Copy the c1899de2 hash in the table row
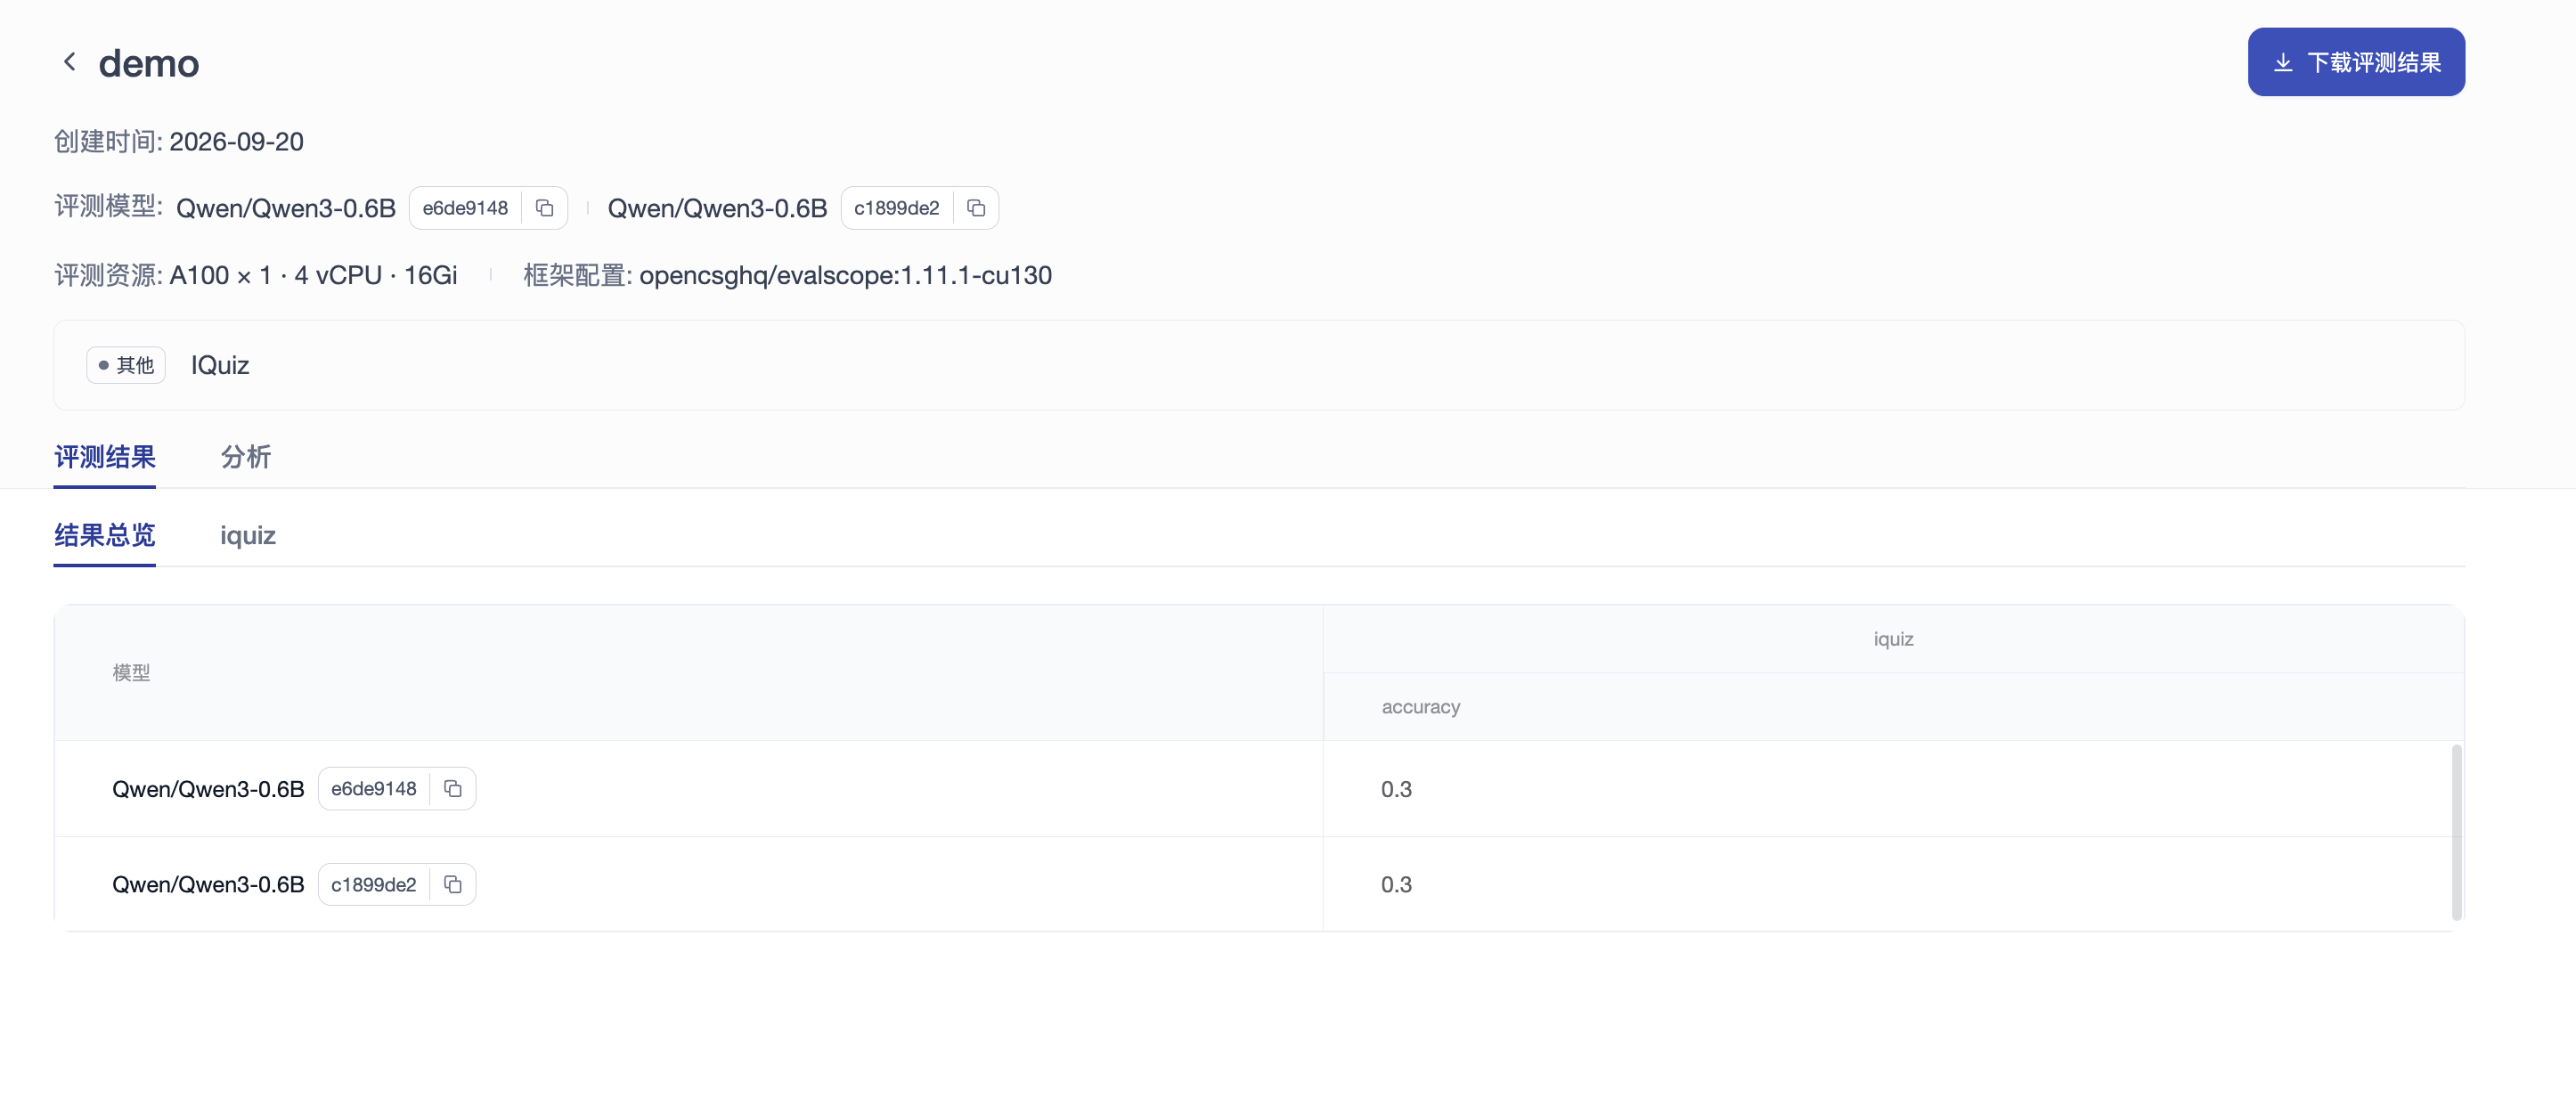Screen dimensions: 2576x1115 [453, 885]
